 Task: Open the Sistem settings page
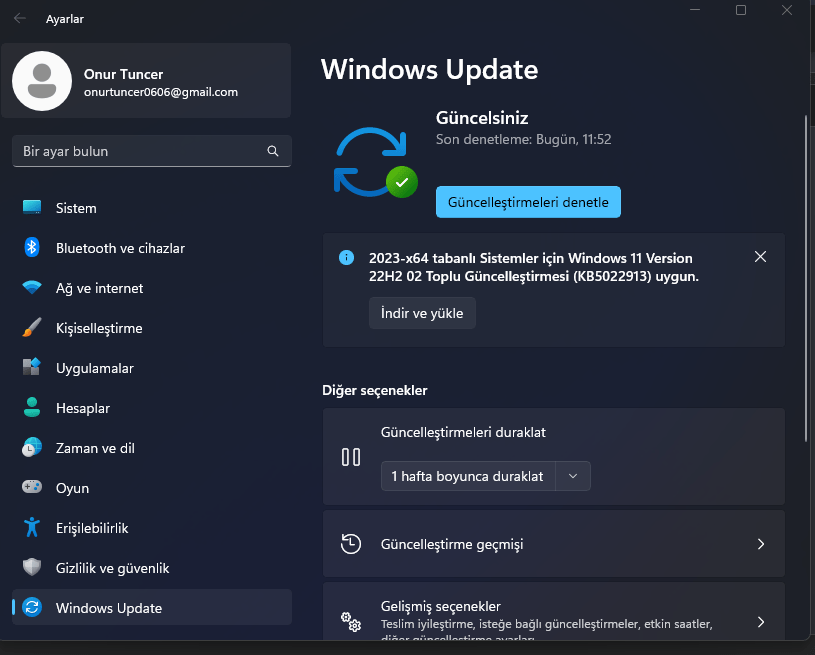click(x=151, y=208)
